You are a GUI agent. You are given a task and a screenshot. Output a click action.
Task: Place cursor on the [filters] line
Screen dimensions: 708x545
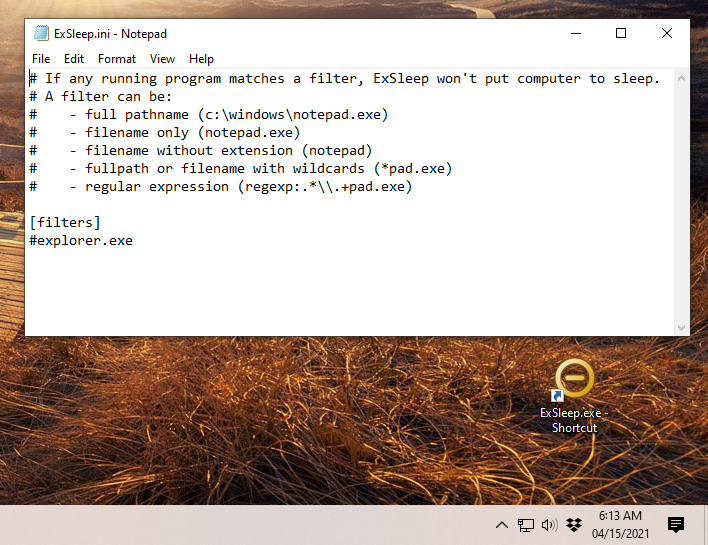pyautogui.click(x=65, y=223)
